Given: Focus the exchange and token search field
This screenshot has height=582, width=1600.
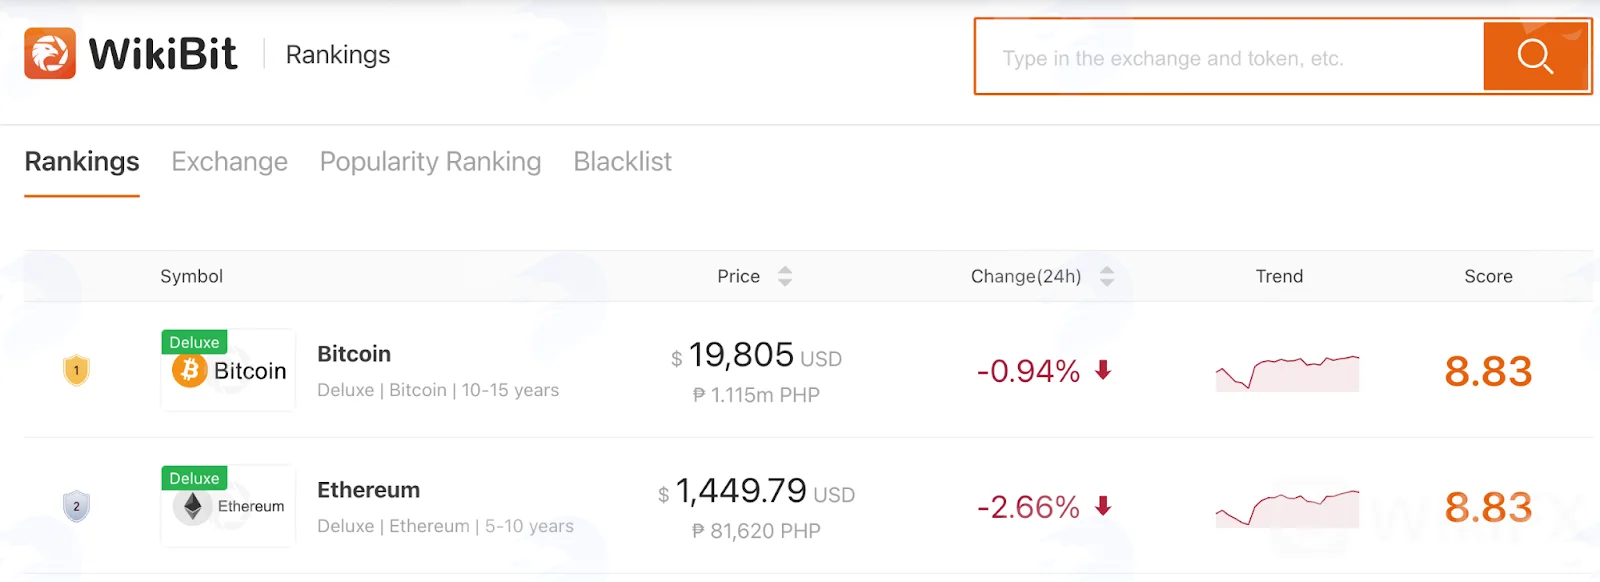Looking at the screenshot, I should [x=1230, y=57].
